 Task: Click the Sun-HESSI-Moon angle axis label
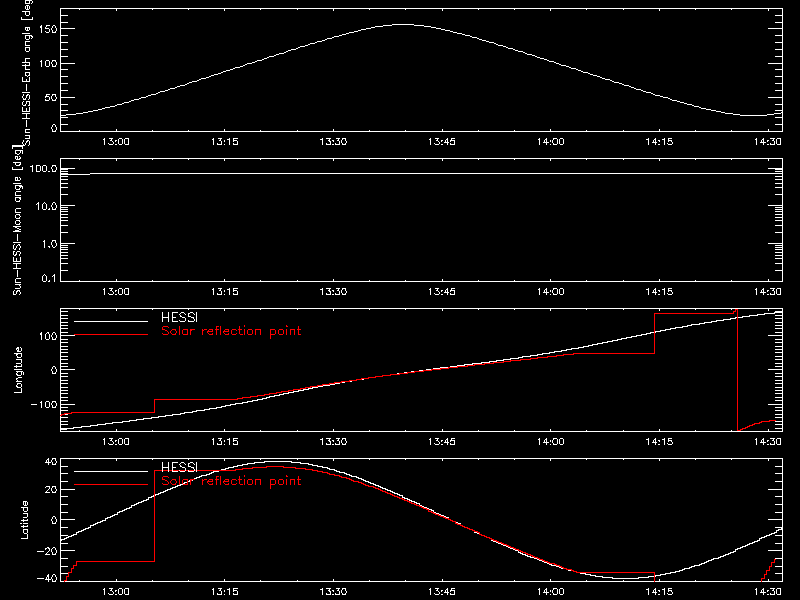pyautogui.click(x=18, y=220)
